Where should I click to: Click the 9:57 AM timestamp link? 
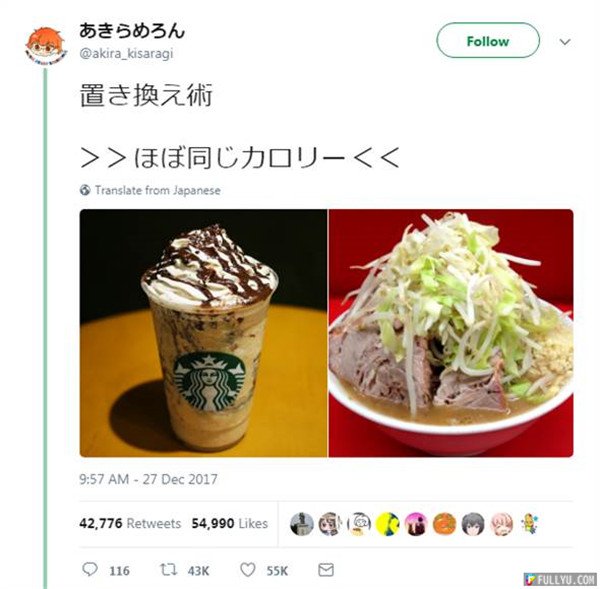coord(148,479)
